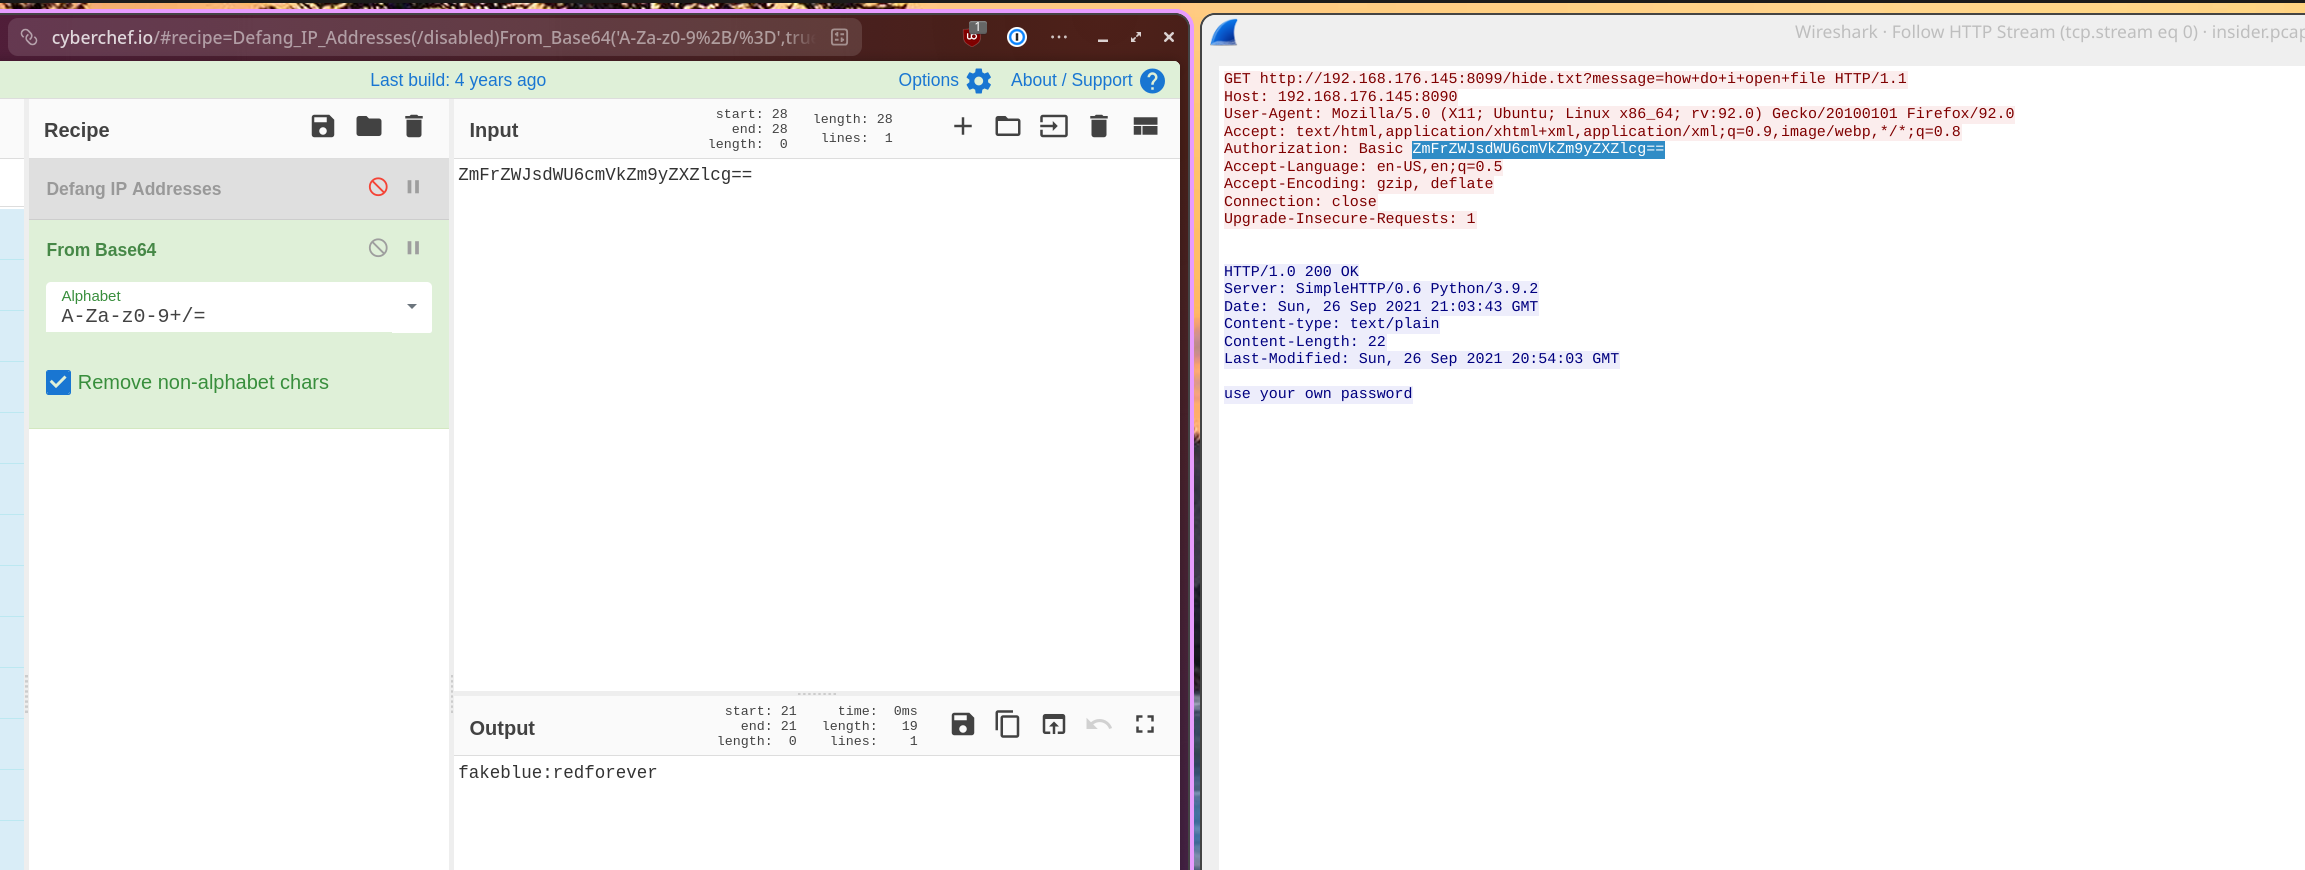Viewport: 2305px width, 870px height.
Task: Save the recipe using the save icon
Action: tap(322, 127)
